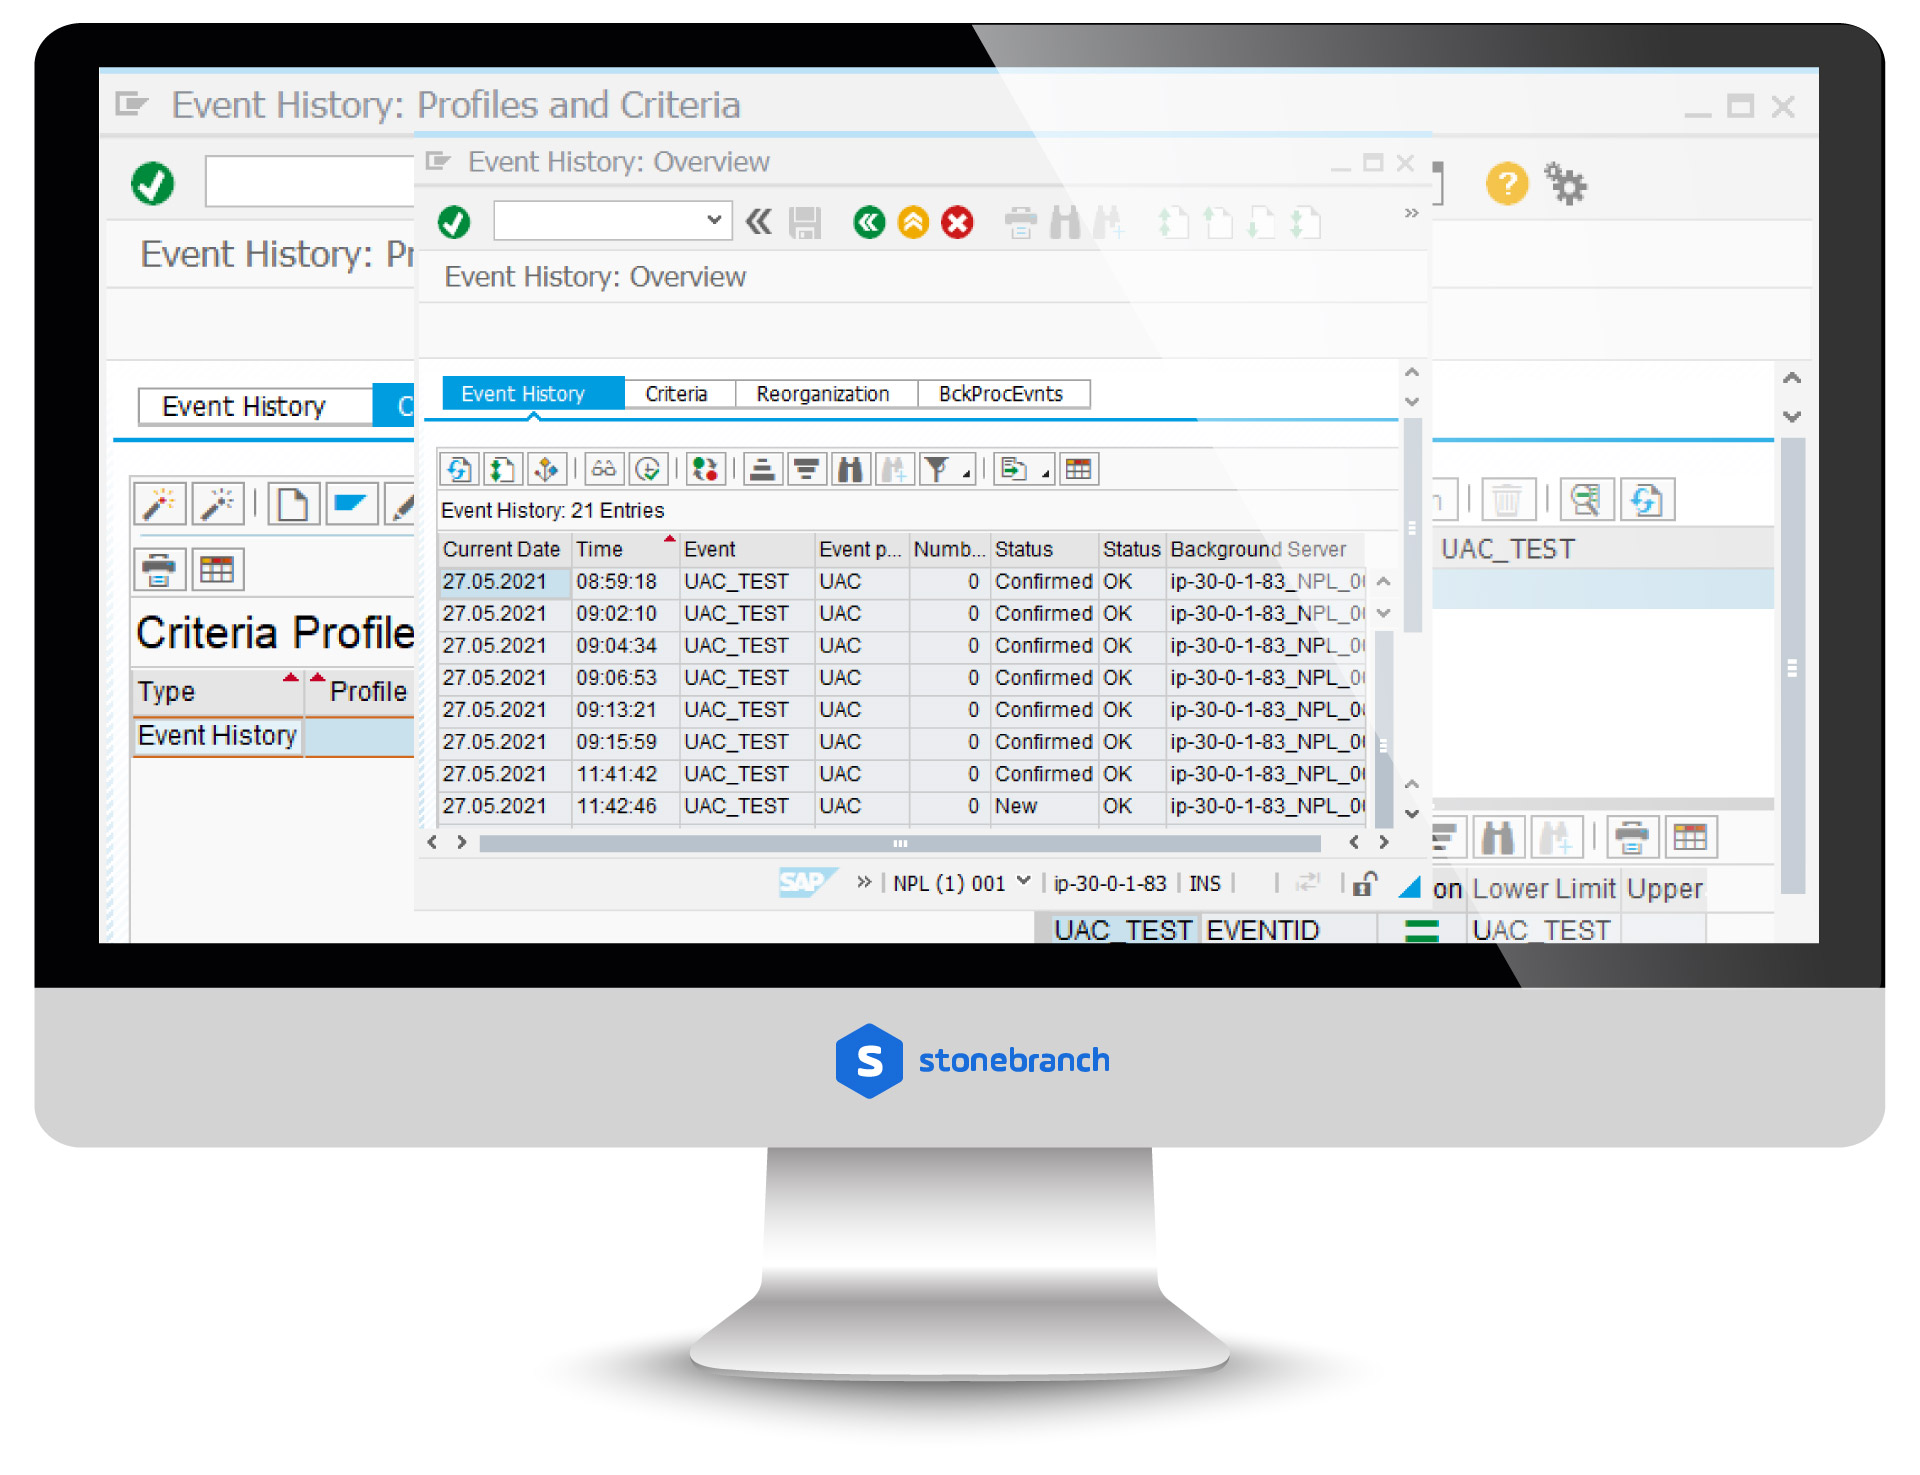1920x1475 pixels.
Task: Click the up chevron beside Overview tab strip
Action: tap(1412, 373)
